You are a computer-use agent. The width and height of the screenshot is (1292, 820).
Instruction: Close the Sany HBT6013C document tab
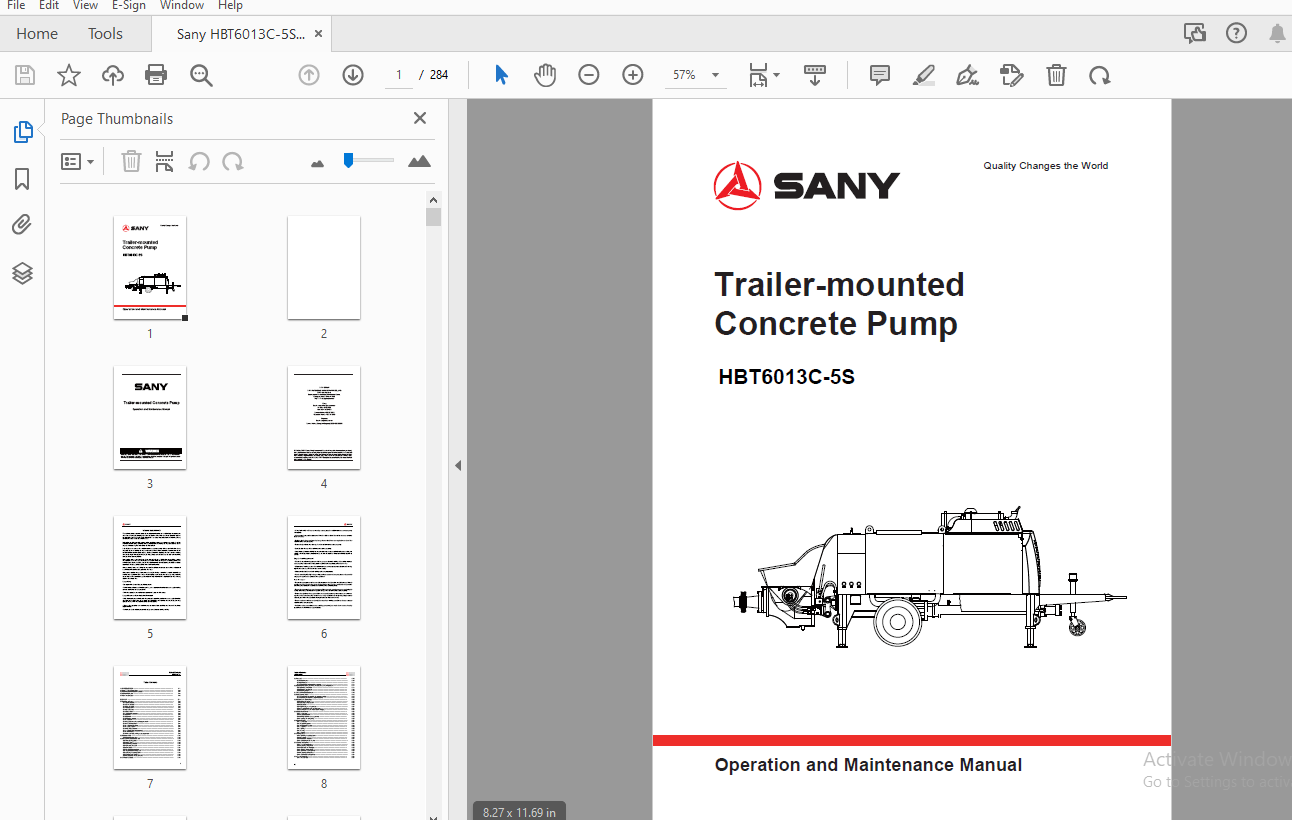(x=318, y=33)
